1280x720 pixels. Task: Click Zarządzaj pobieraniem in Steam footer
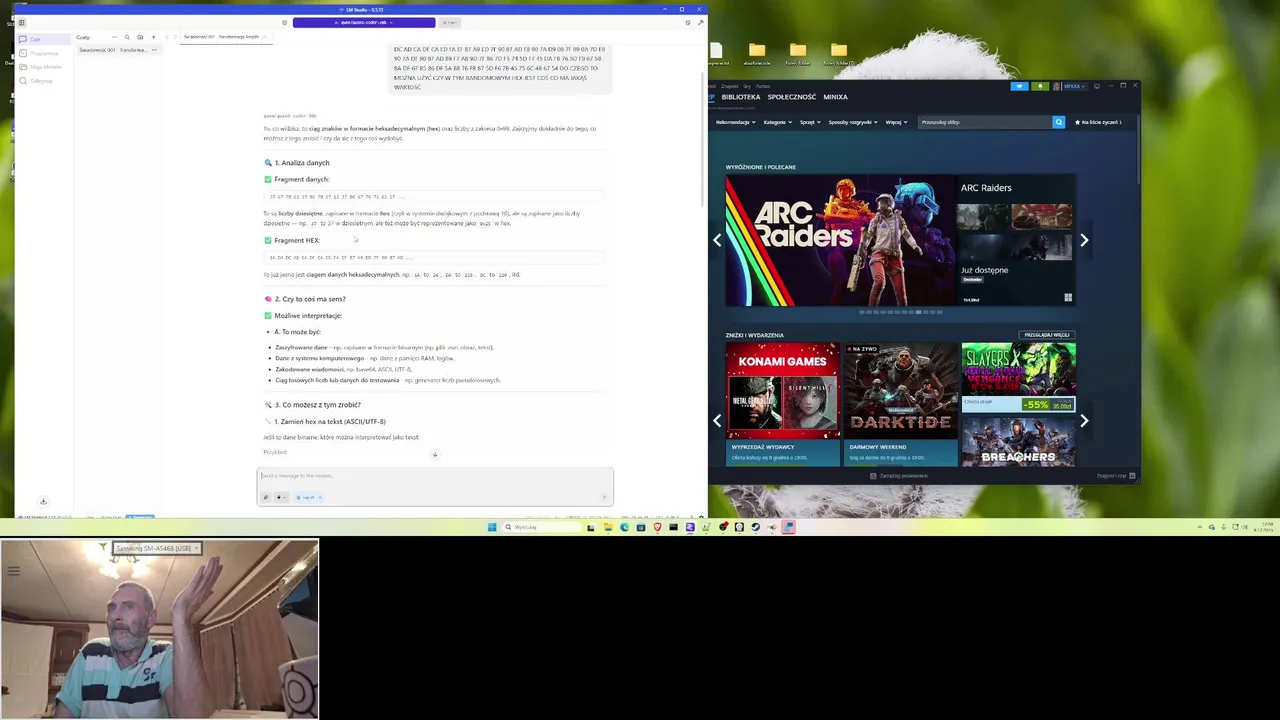pyautogui.click(x=900, y=476)
